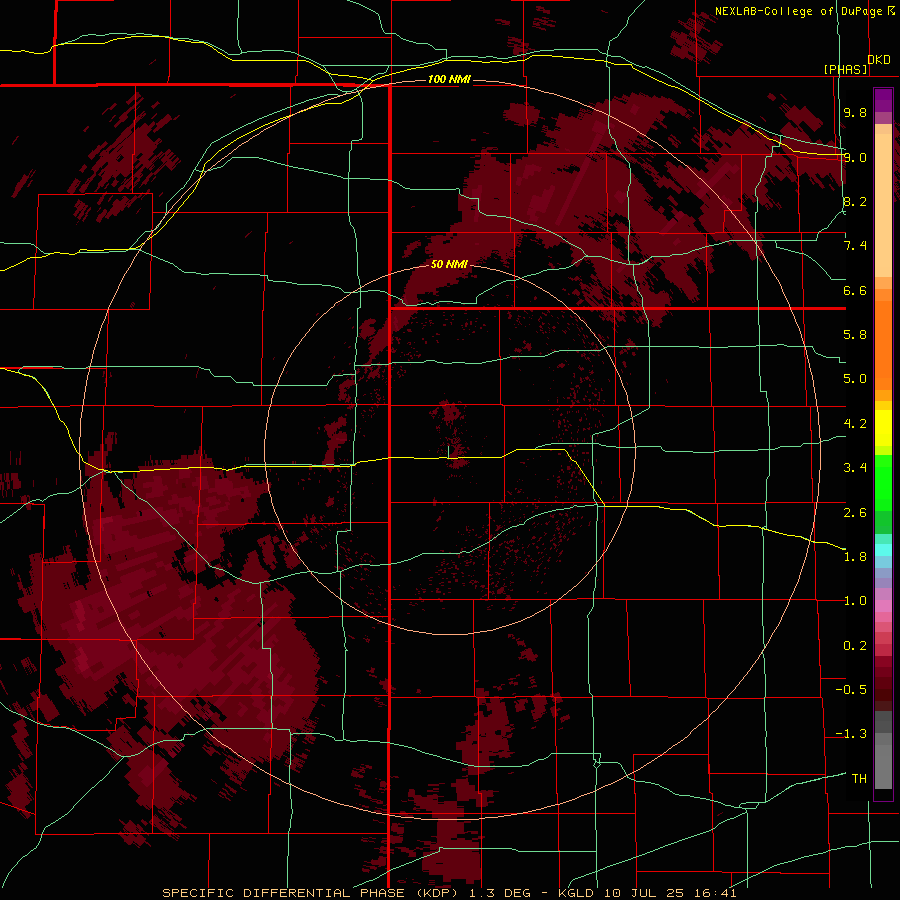The image size is (900, 900).
Task: Click the 1.8 legend value
Action: click(x=855, y=557)
